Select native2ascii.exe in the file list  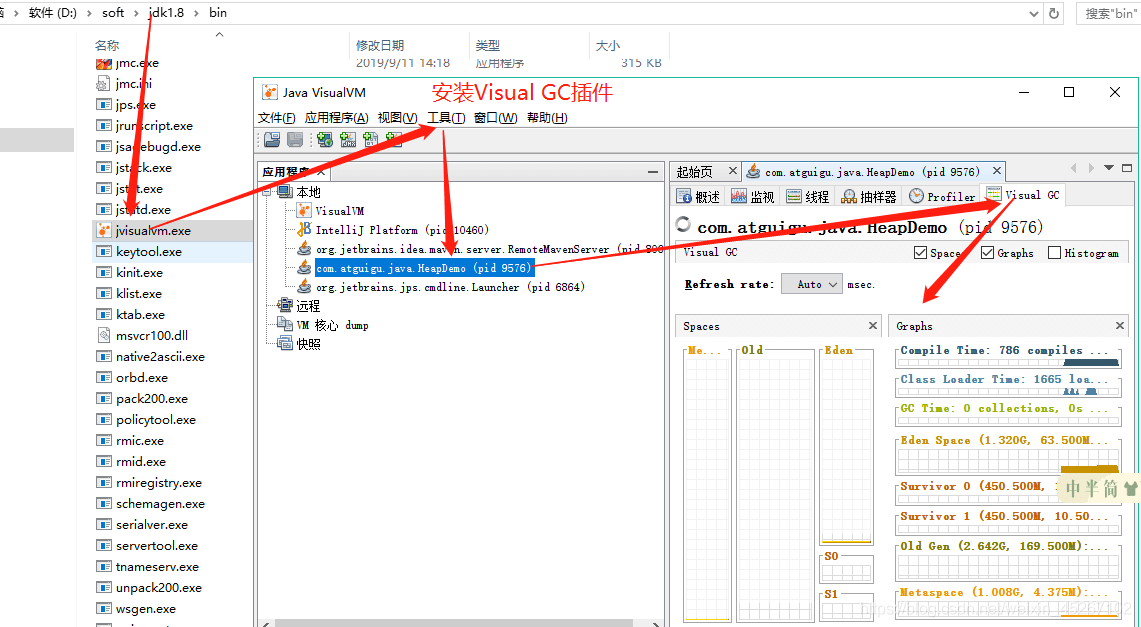click(x=160, y=356)
